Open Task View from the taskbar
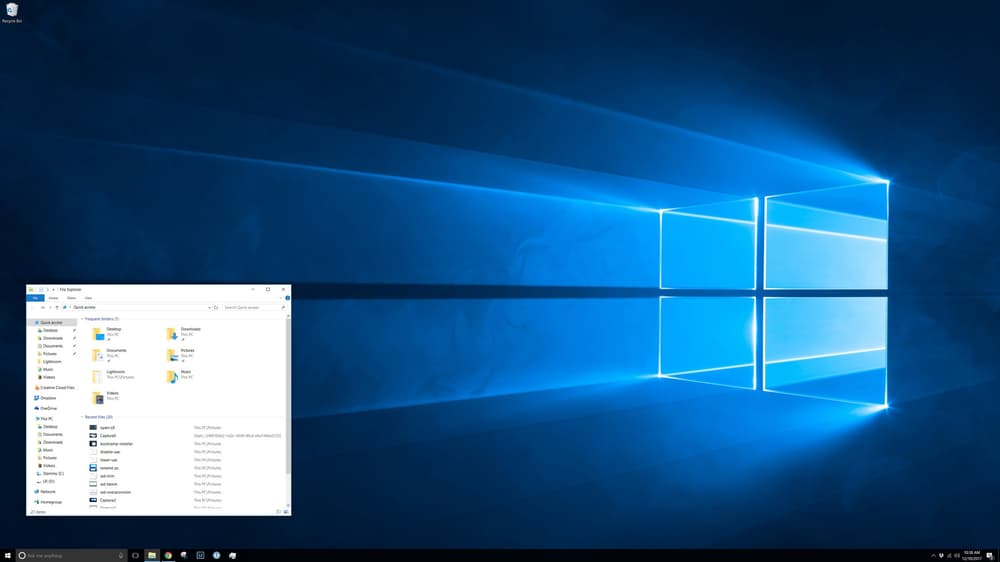 coord(135,556)
